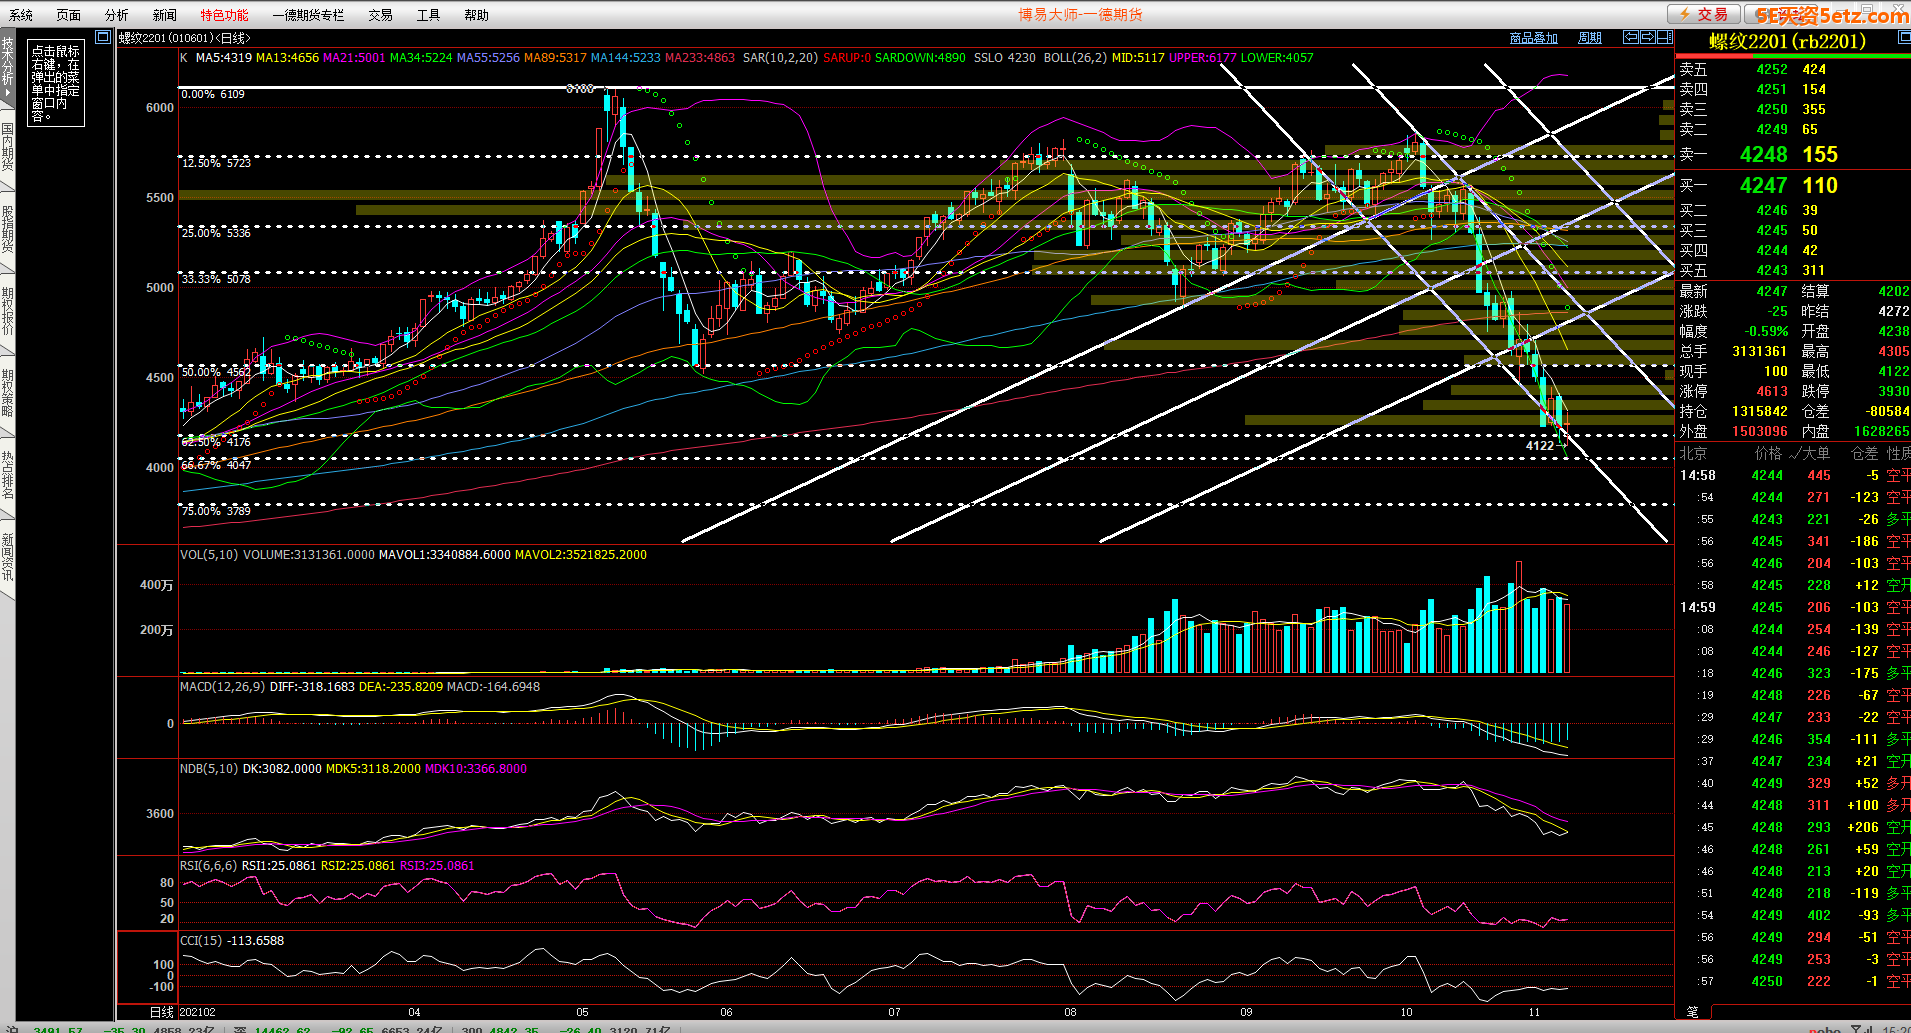The image size is (1911, 1033).
Task: Click the 螺纹2201 (010601)<日线> chart title
Action: click(184, 38)
